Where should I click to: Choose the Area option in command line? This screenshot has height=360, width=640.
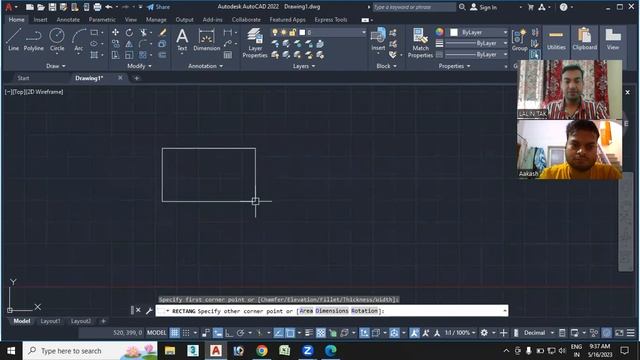point(306,311)
